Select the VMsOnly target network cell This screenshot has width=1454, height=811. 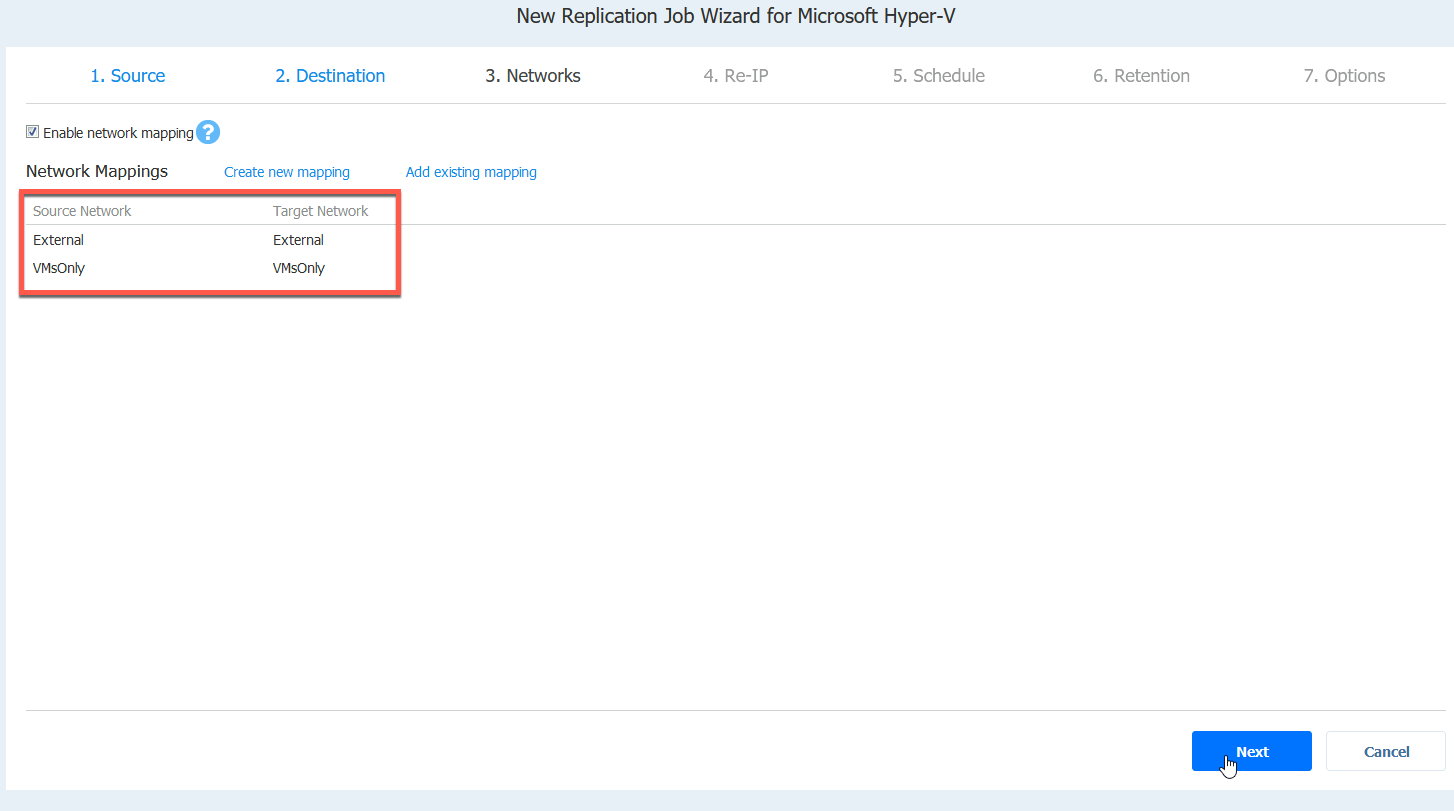pos(299,268)
